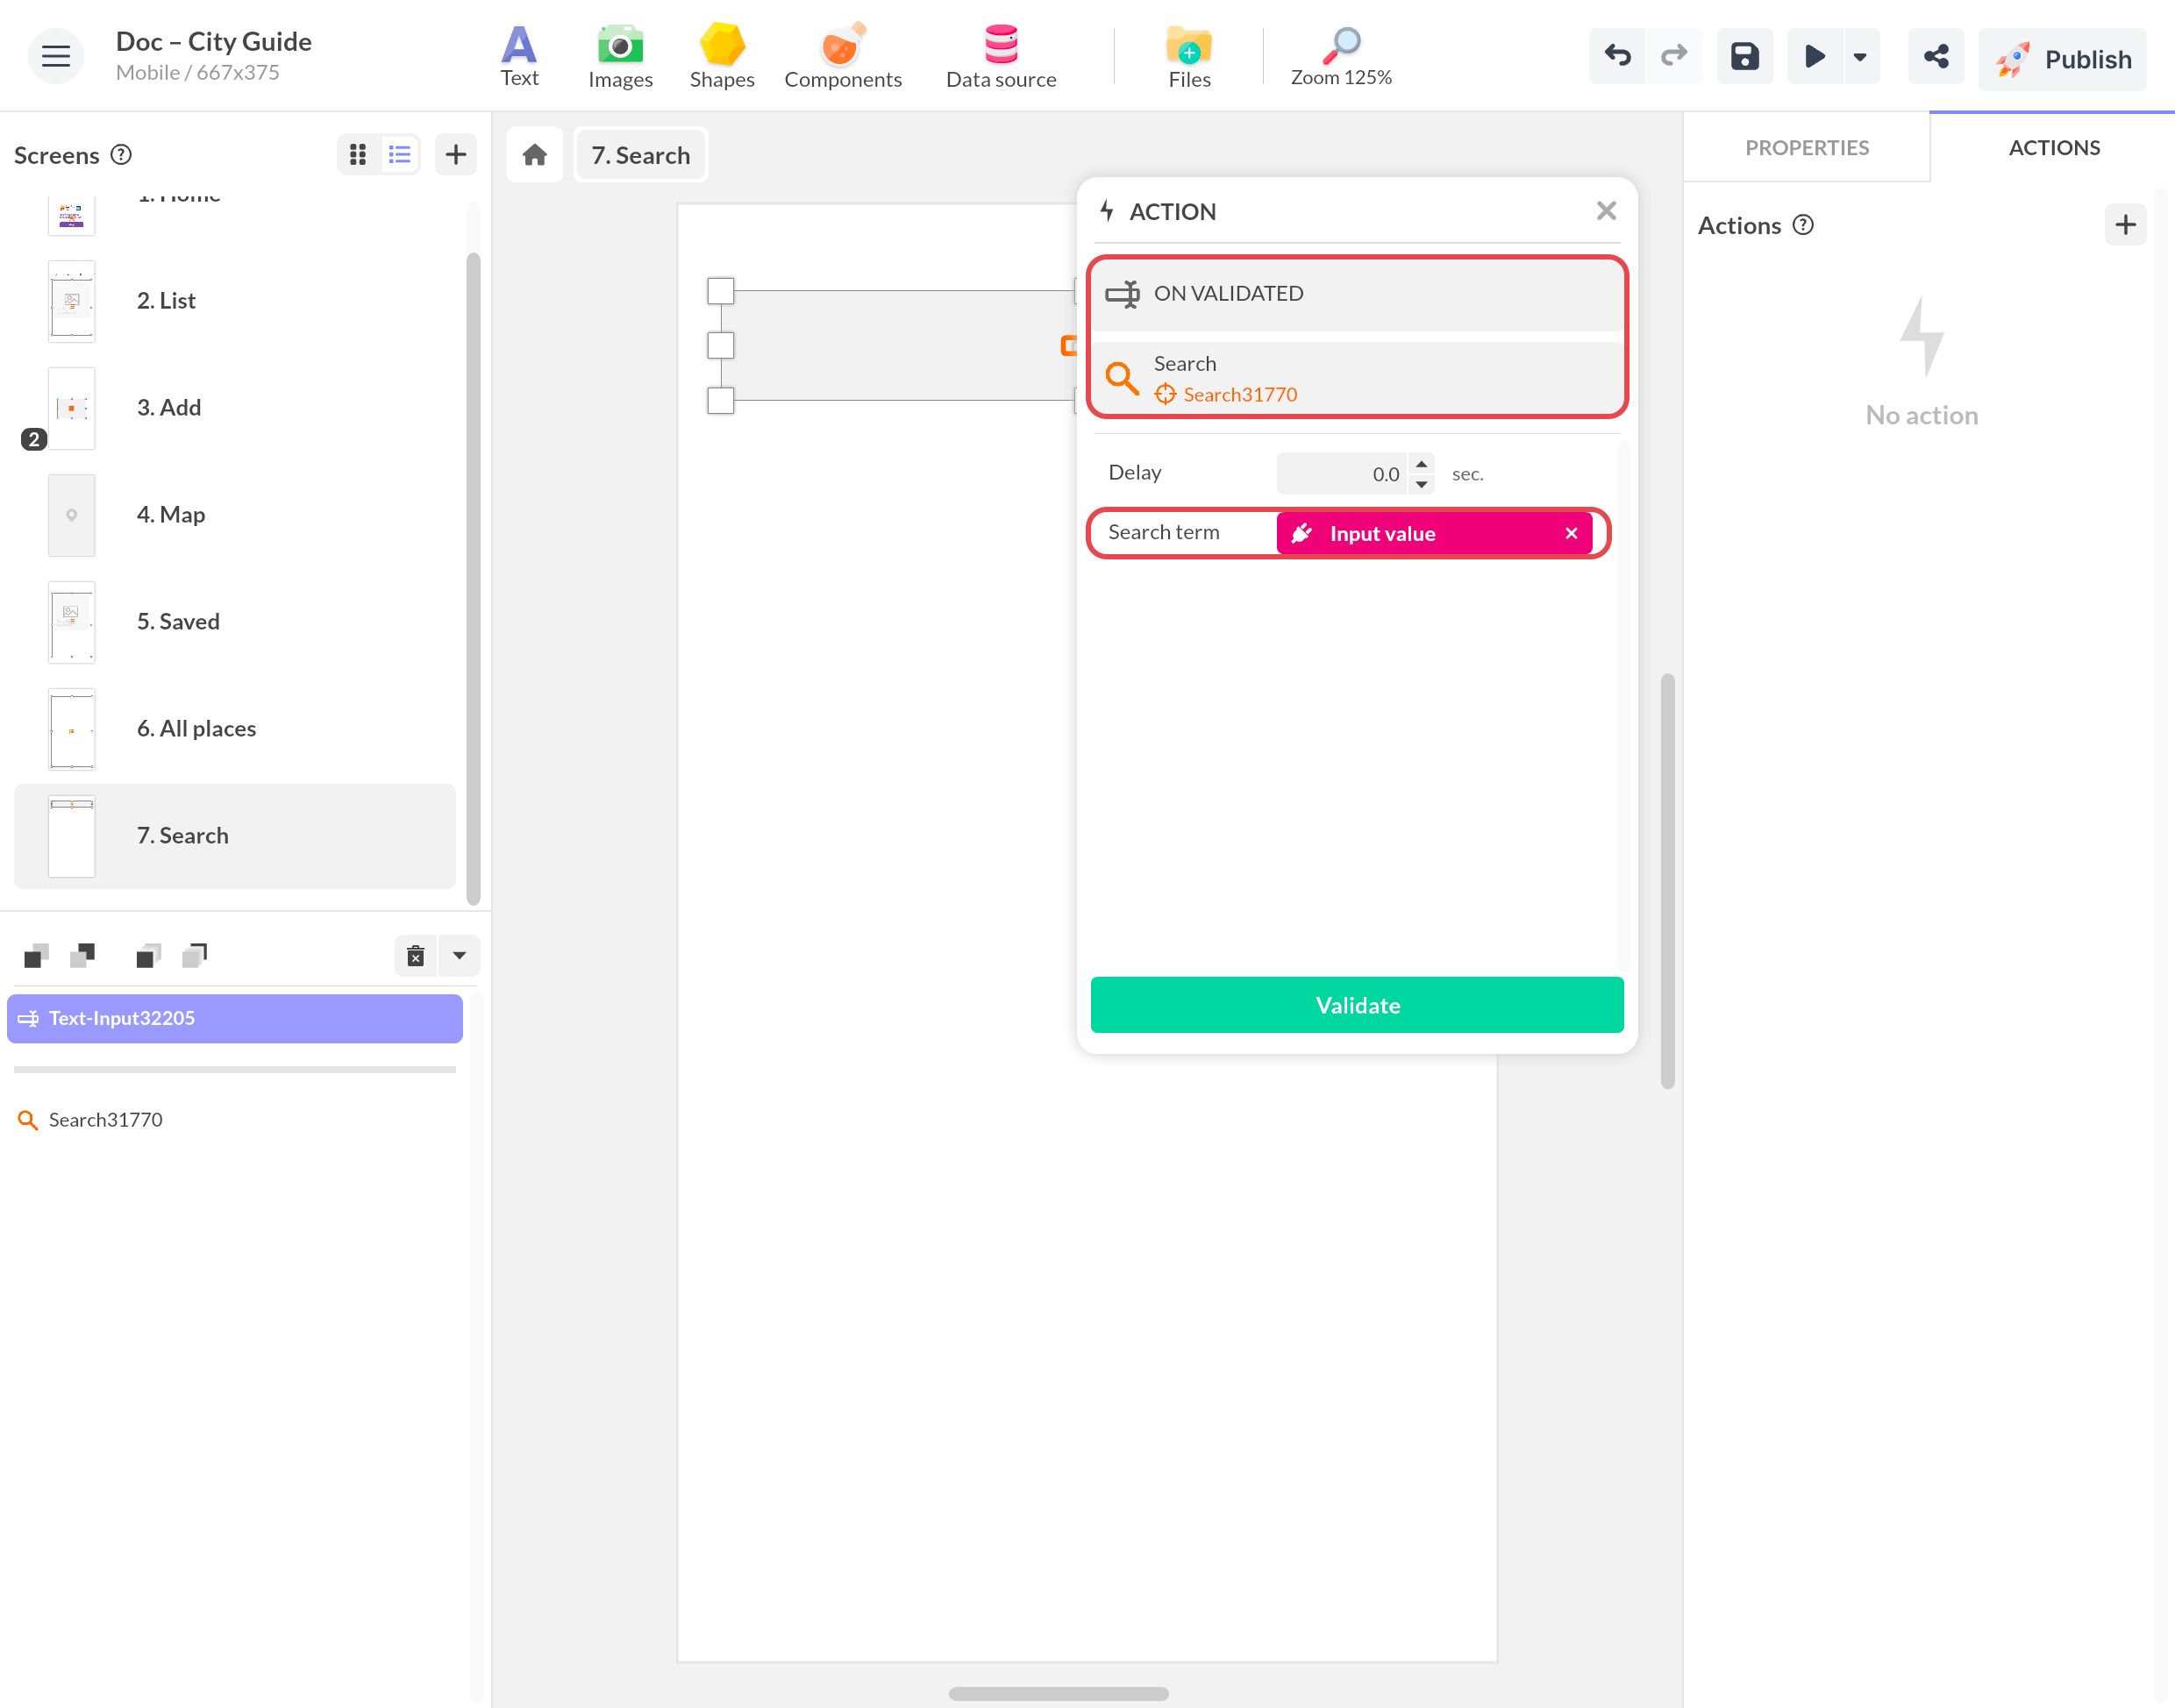Image resolution: width=2175 pixels, height=1708 pixels.
Task: Open the Data source tool
Action: tap(1001, 57)
